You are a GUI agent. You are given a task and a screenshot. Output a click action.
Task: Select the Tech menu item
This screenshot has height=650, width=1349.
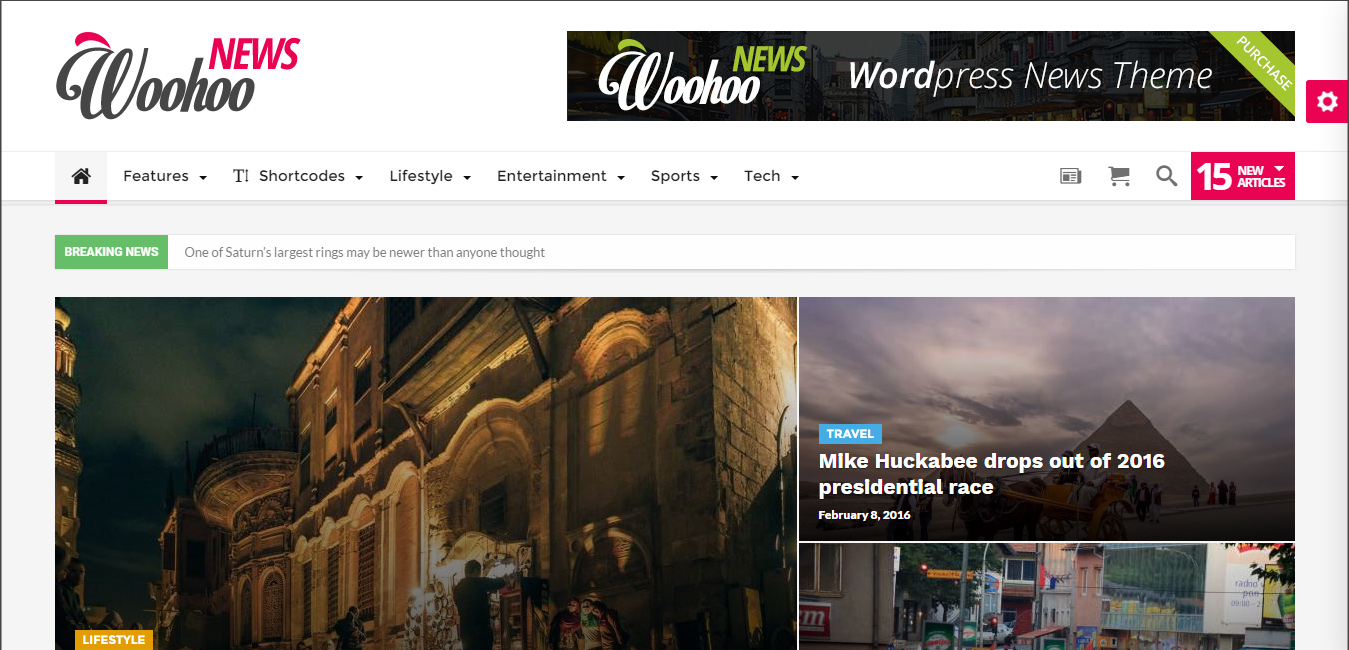tap(762, 176)
